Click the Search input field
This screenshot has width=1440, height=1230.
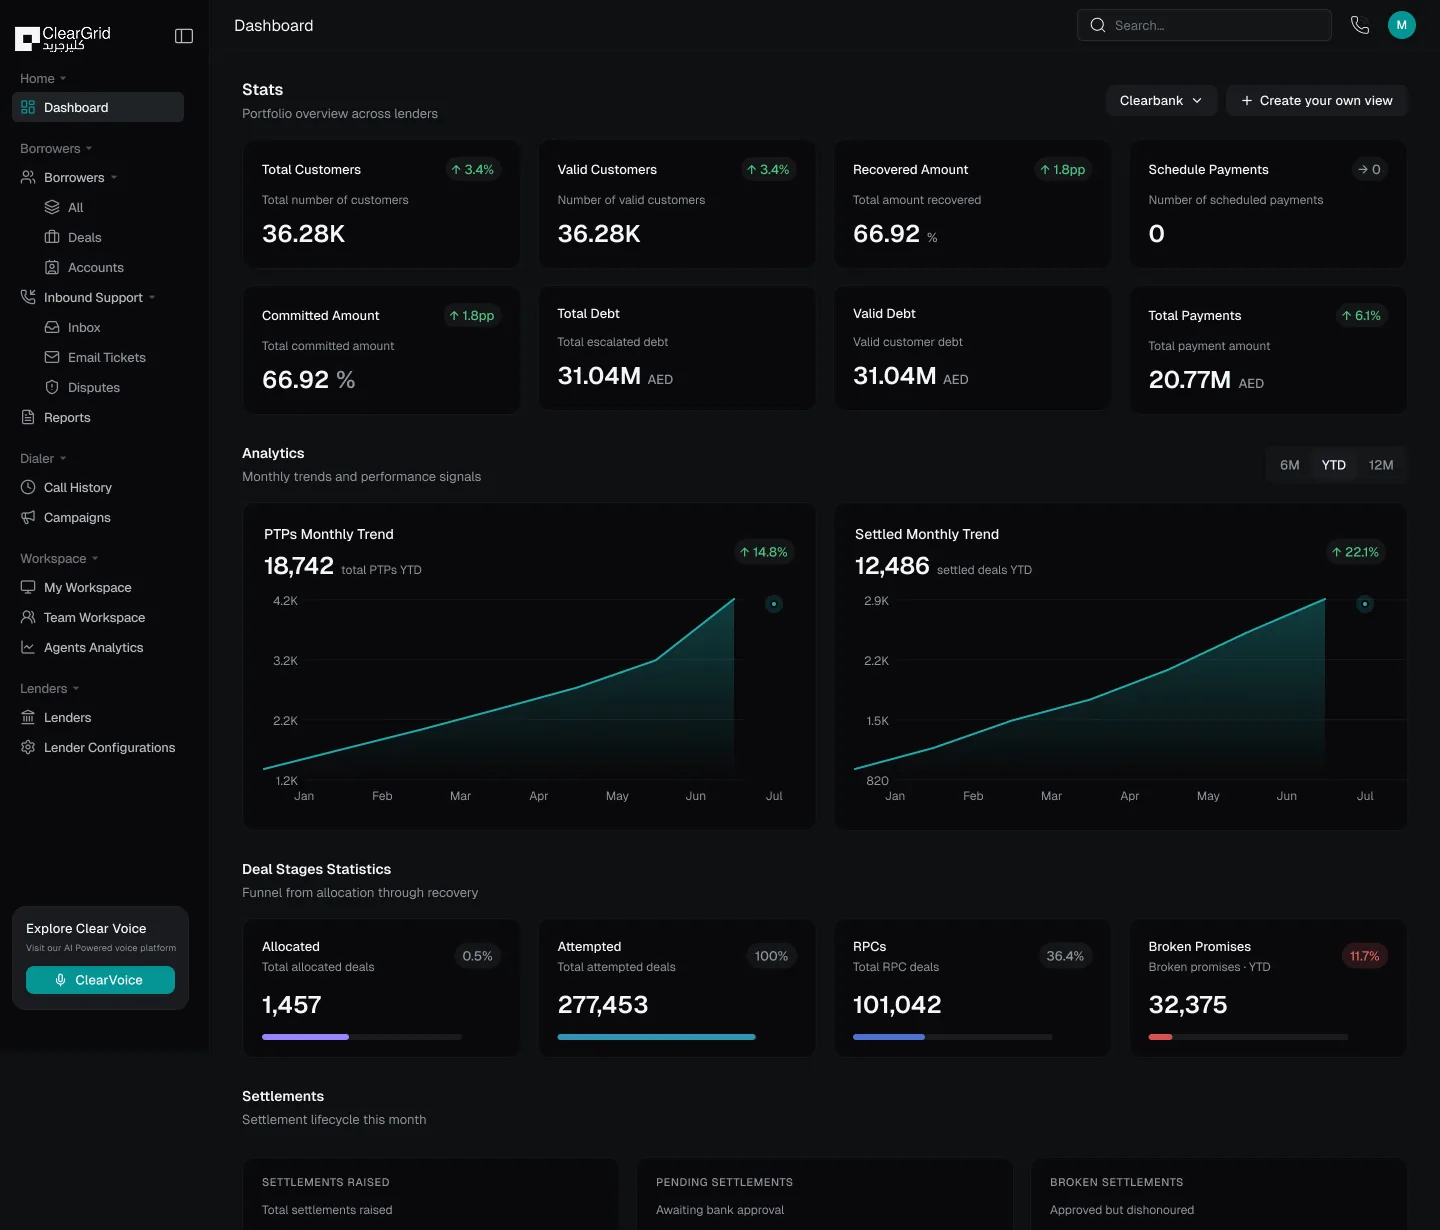1204,25
